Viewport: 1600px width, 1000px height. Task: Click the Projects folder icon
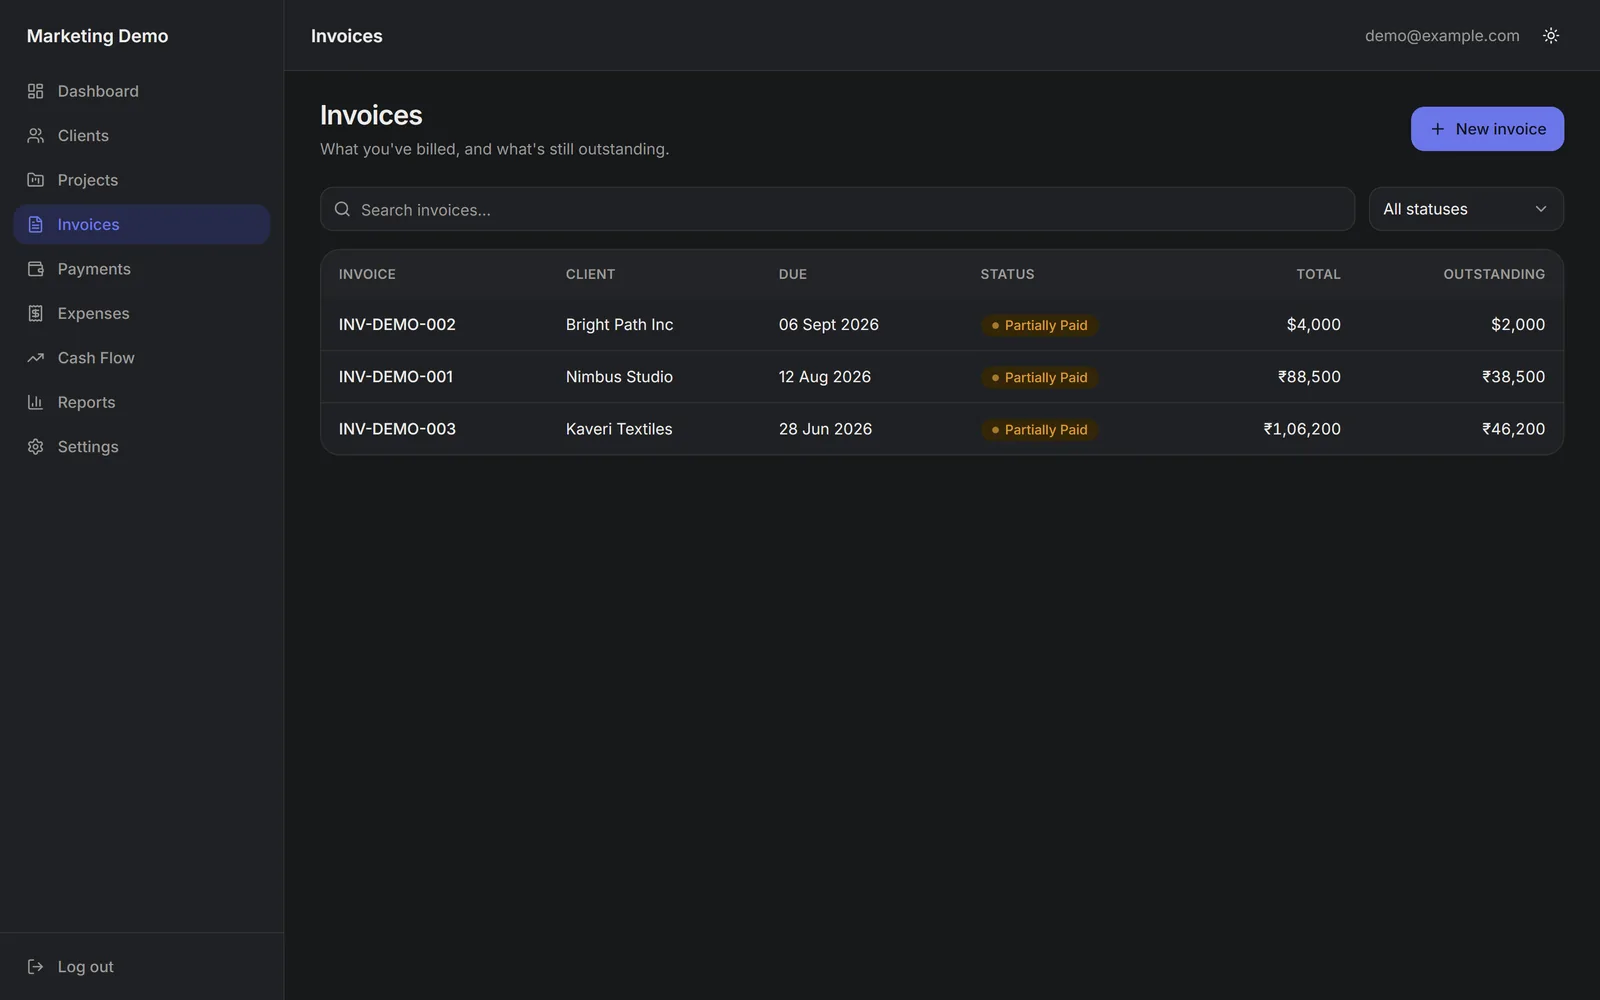click(36, 180)
